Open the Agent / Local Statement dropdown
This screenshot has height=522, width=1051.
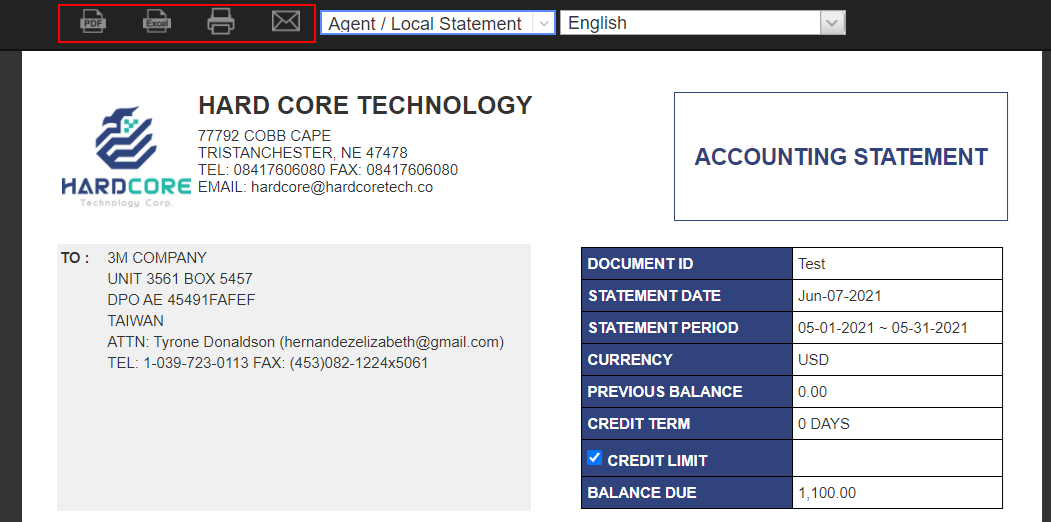click(x=437, y=23)
